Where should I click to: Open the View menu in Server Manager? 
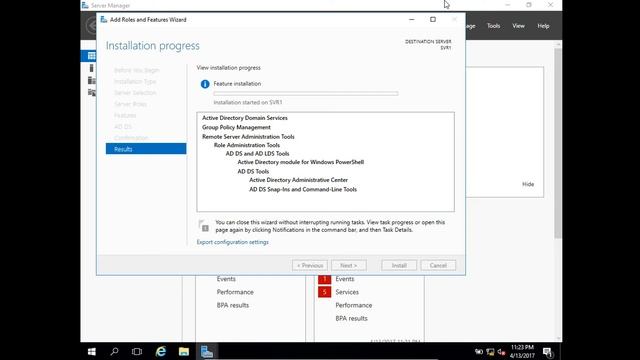518,26
